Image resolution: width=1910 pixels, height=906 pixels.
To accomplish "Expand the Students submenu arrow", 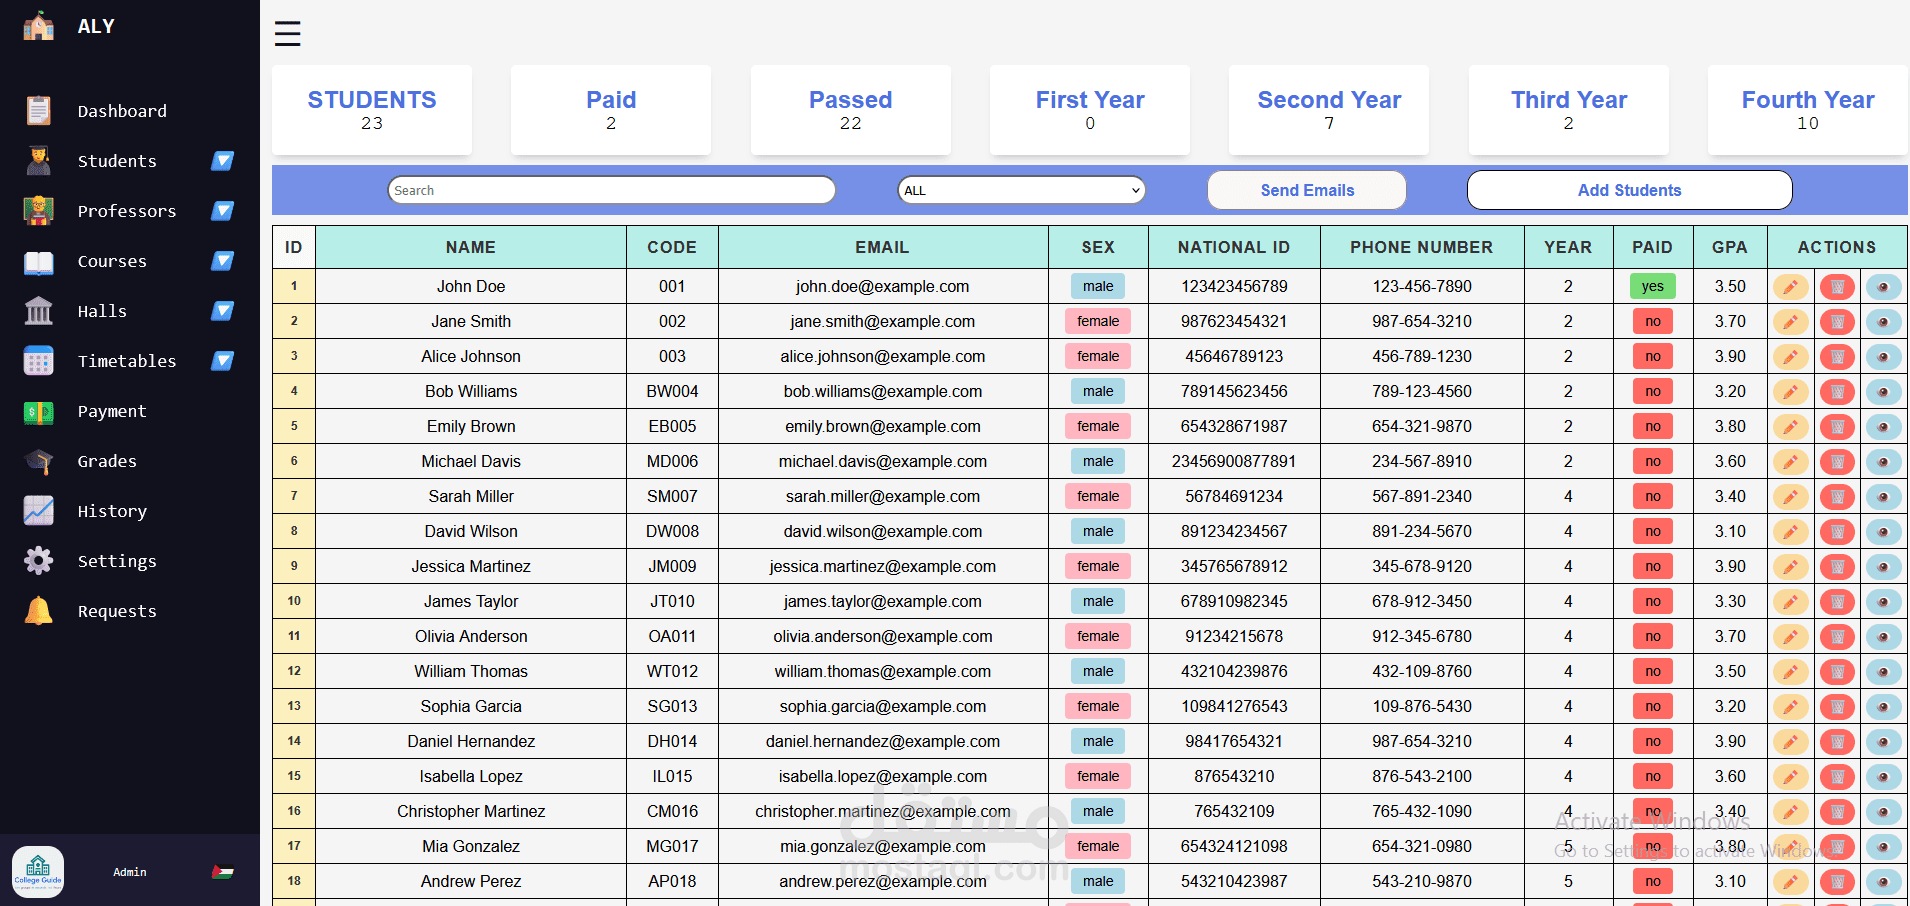I will click(222, 161).
